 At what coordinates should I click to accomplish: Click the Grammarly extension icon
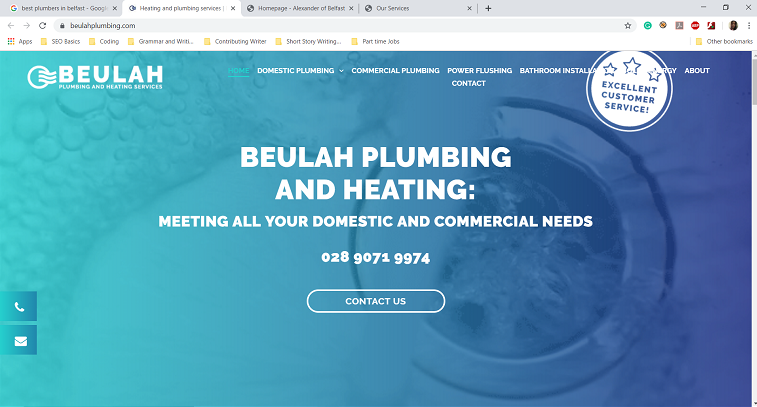click(x=647, y=26)
